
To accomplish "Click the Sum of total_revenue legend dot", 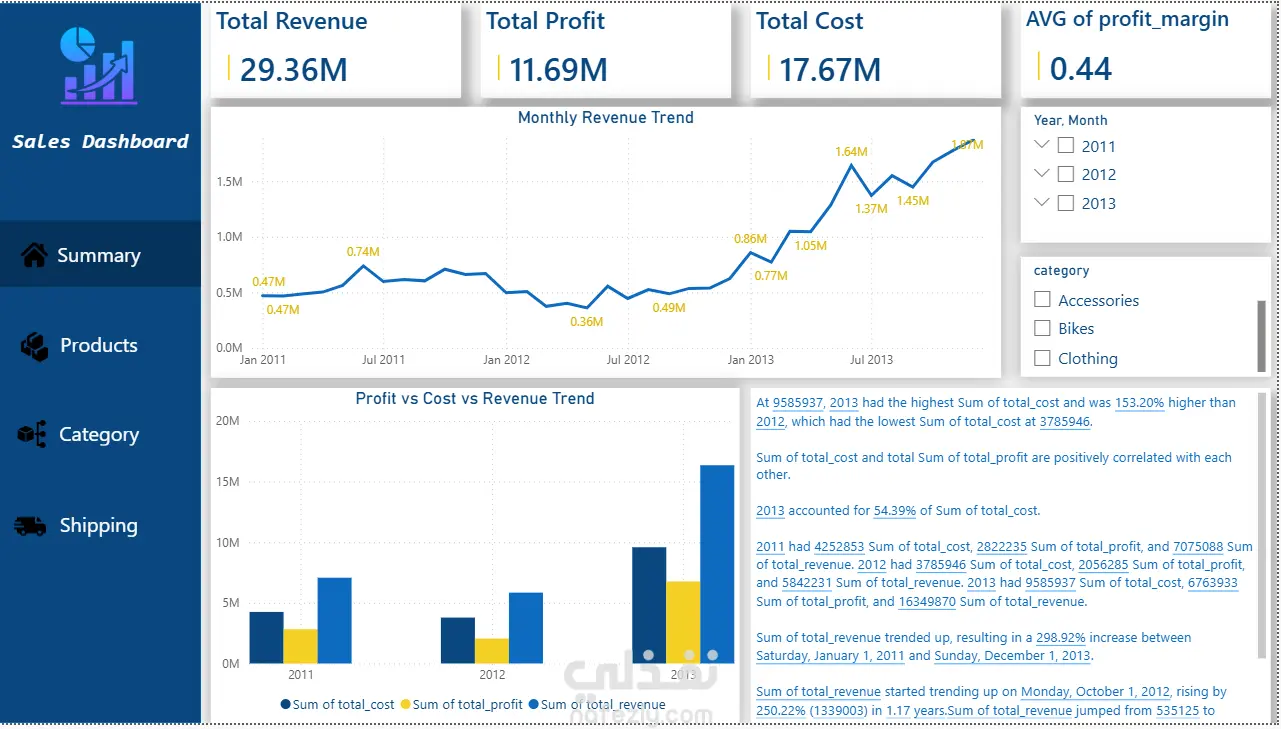I will pyautogui.click(x=533, y=705).
